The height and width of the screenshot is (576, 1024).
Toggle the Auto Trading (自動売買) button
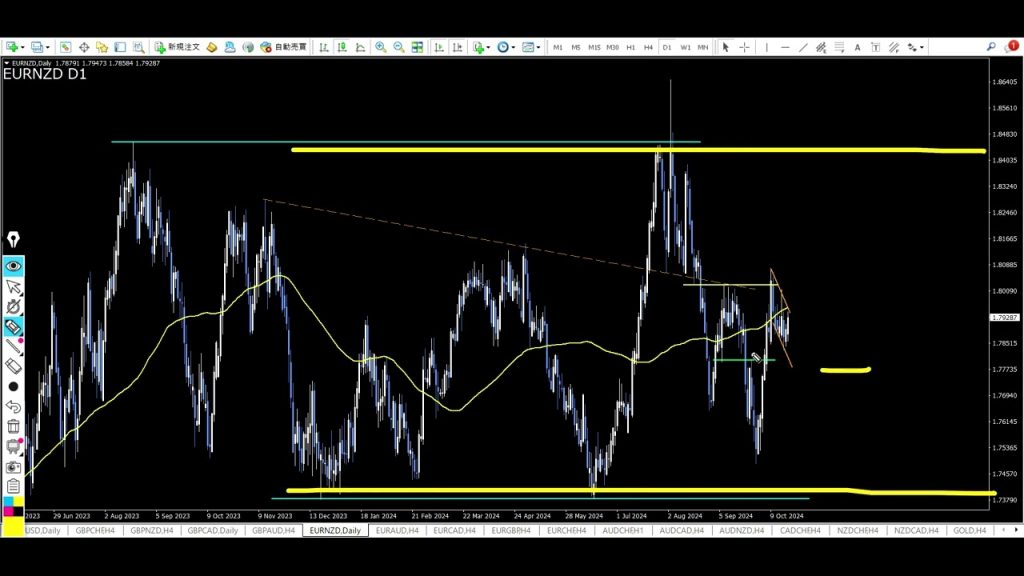tap(283, 47)
